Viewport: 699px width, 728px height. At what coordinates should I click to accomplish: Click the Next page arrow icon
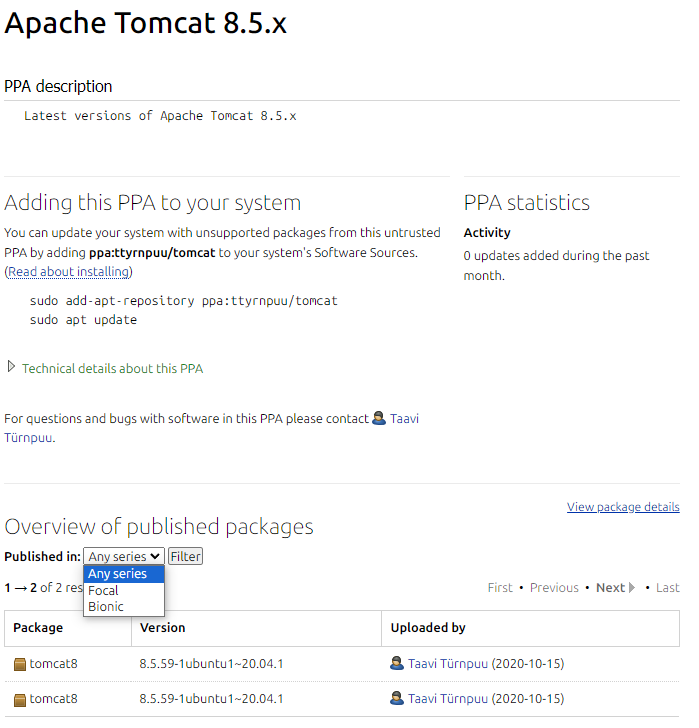tap(632, 588)
